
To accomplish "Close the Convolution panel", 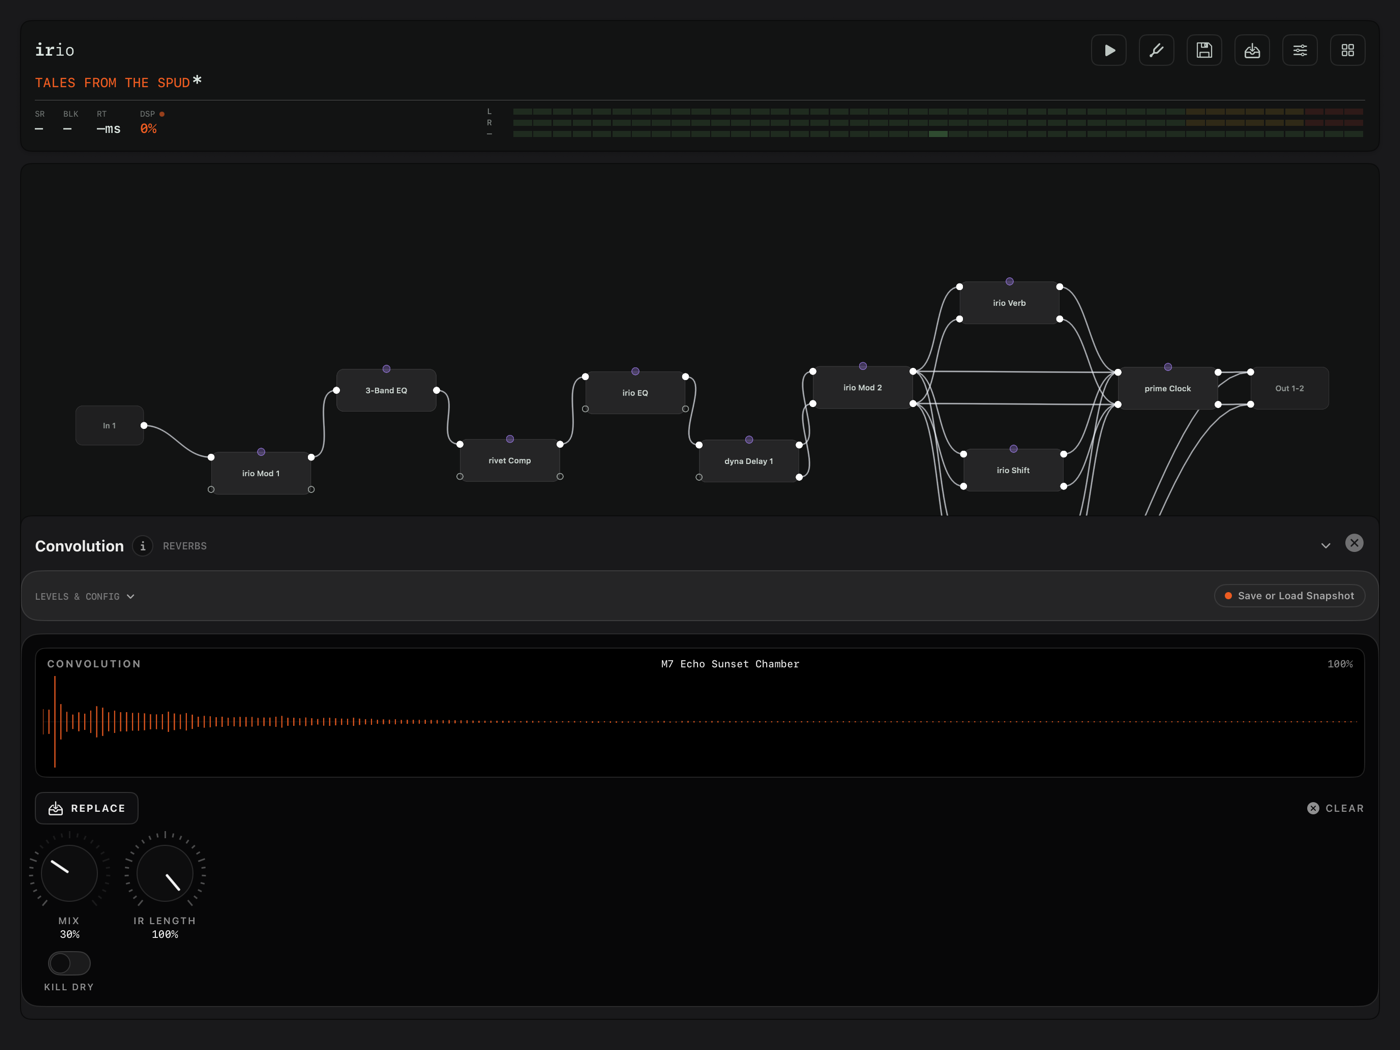I will point(1354,543).
